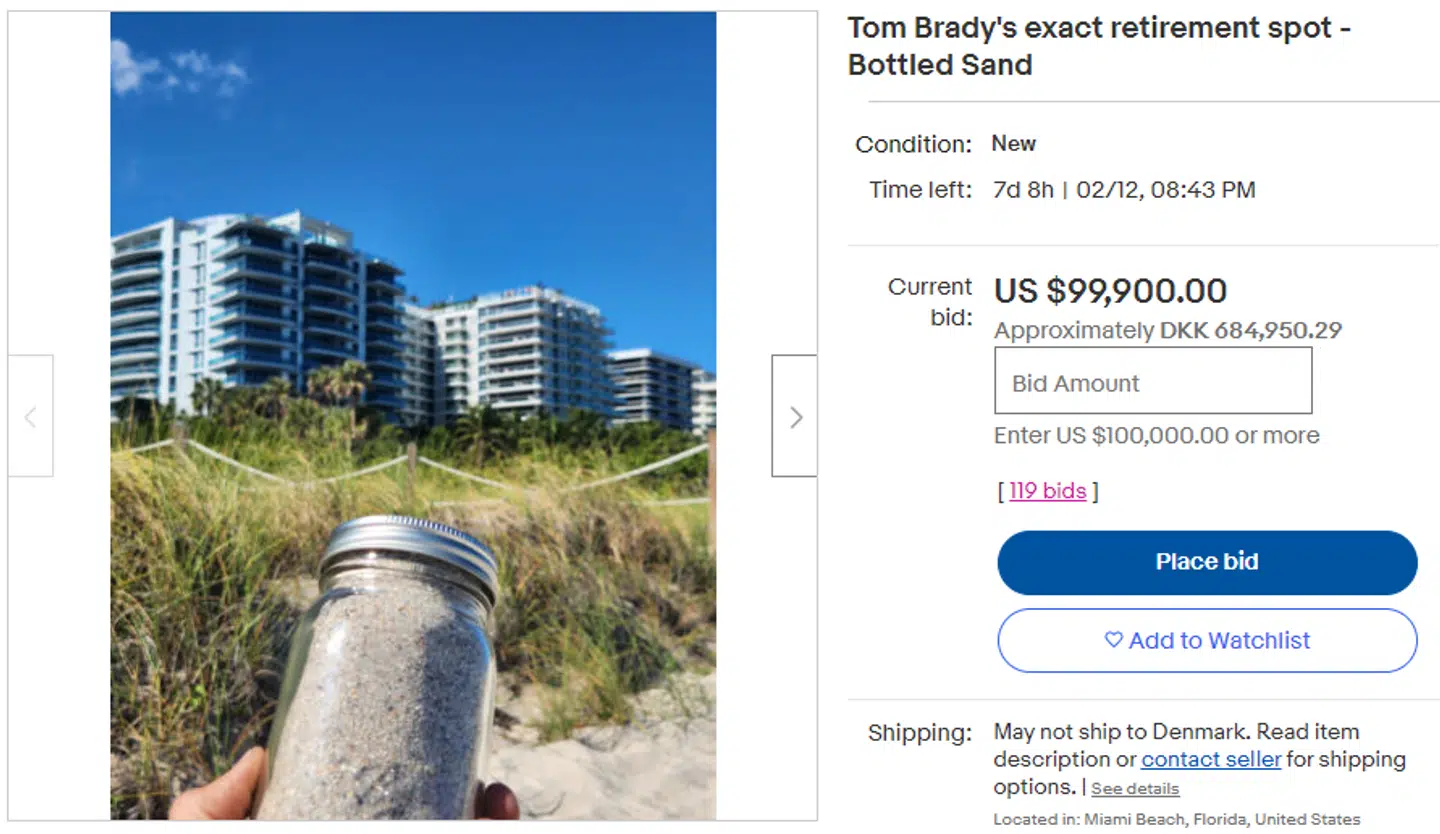
Task: Focus the Bid Amount input field
Action: 1152,381
